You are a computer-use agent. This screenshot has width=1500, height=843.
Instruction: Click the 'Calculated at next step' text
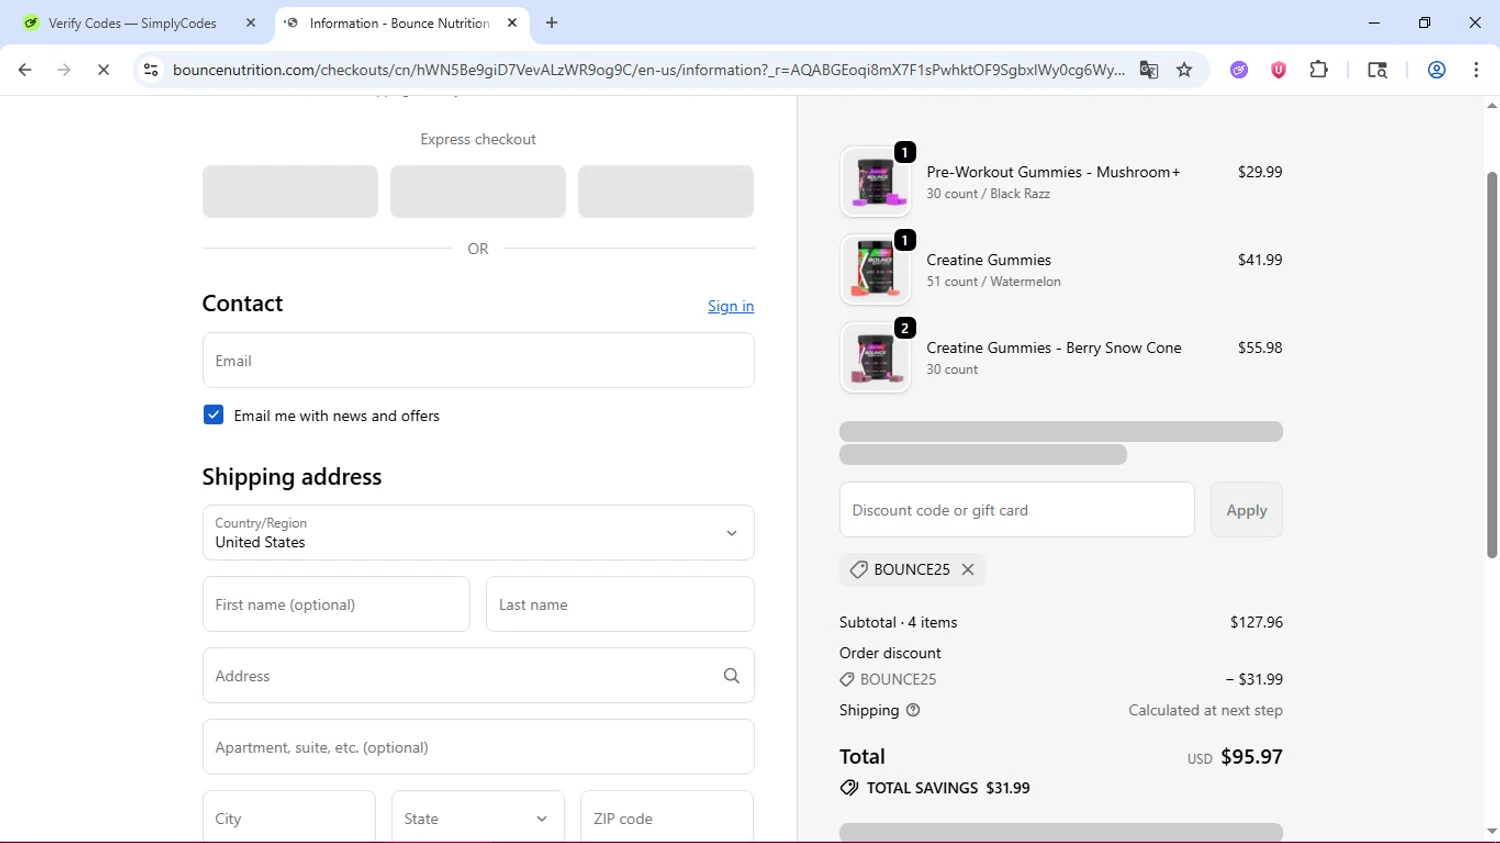(1205, 710)
